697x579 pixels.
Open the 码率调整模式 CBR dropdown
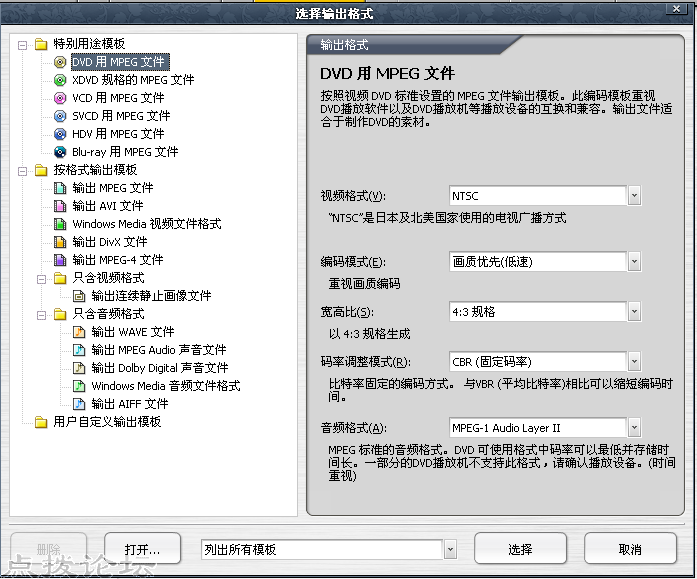tap(634, 362)
